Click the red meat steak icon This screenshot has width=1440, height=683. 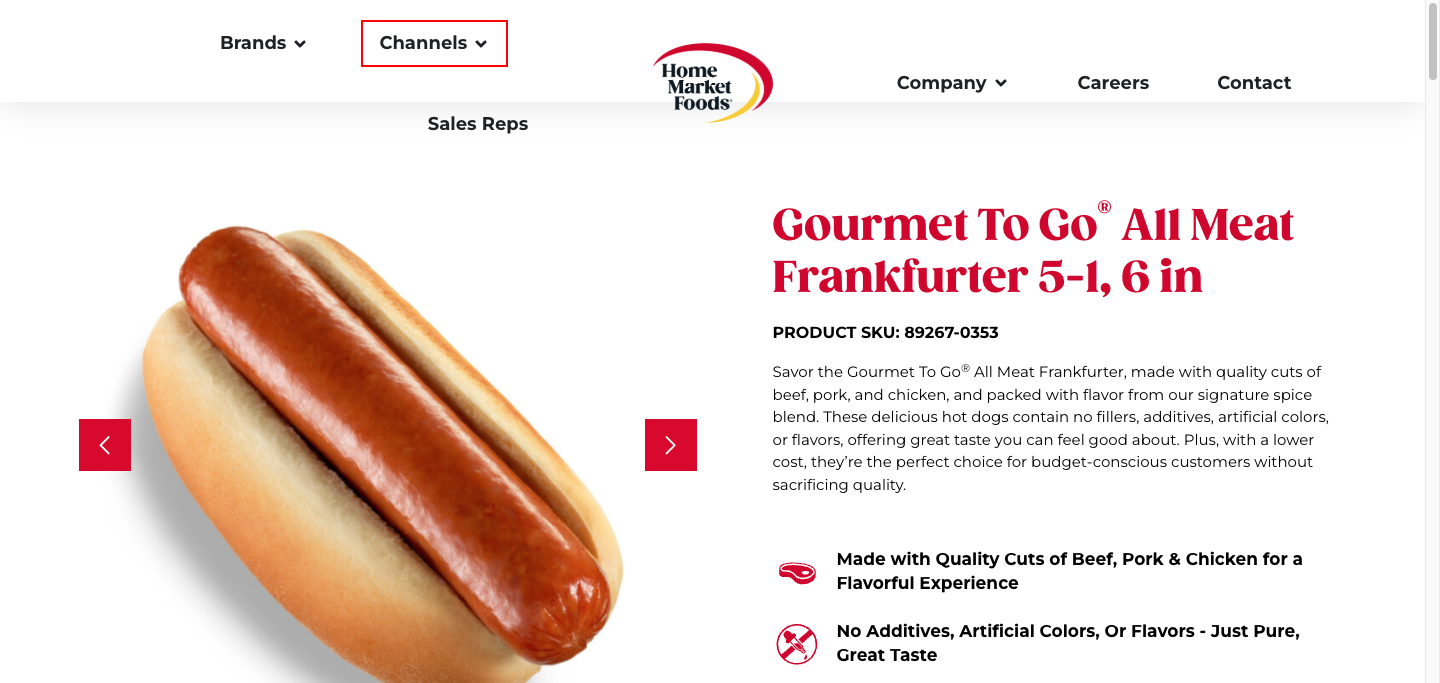pos(797,572)
